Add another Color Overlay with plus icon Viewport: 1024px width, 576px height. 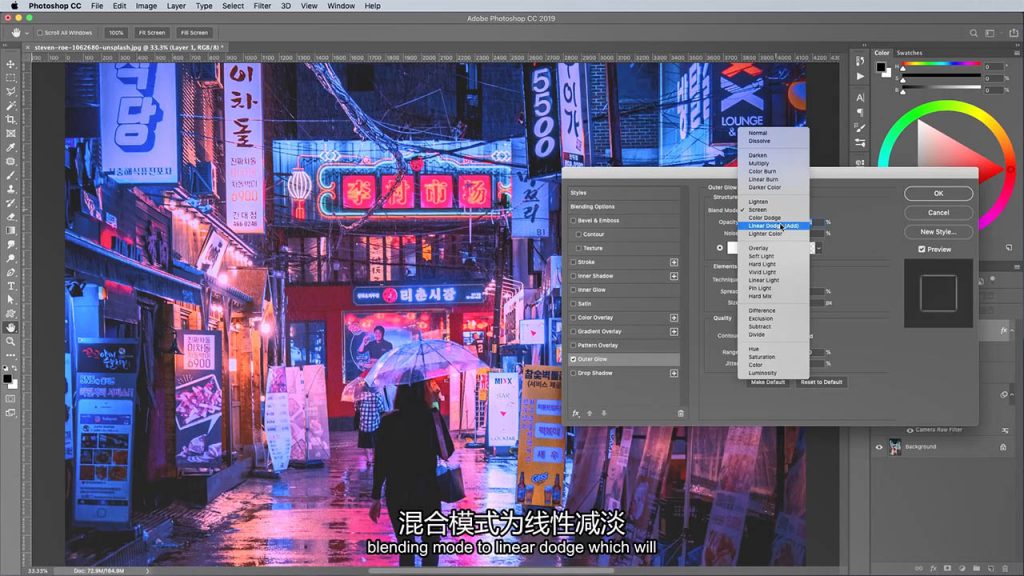674,317
